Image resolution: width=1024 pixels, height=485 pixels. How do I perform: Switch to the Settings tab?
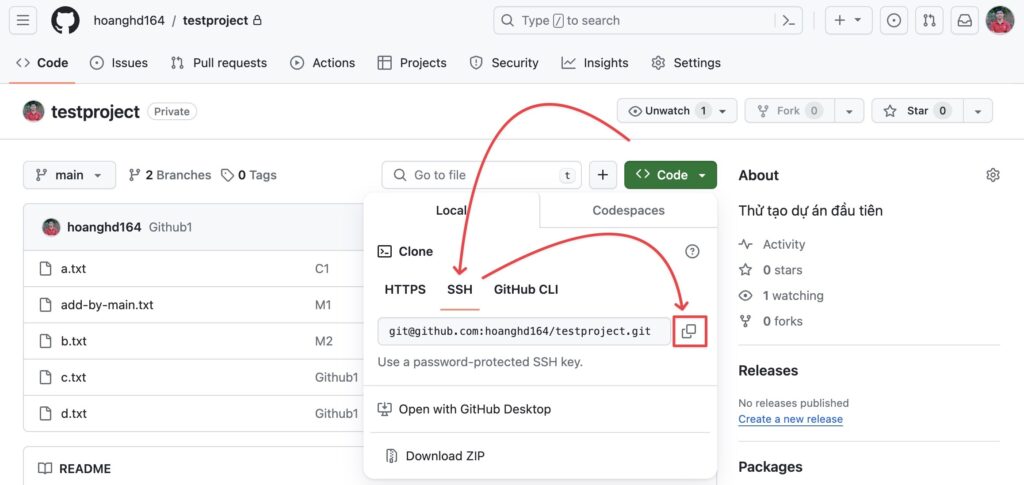[686, 63]
